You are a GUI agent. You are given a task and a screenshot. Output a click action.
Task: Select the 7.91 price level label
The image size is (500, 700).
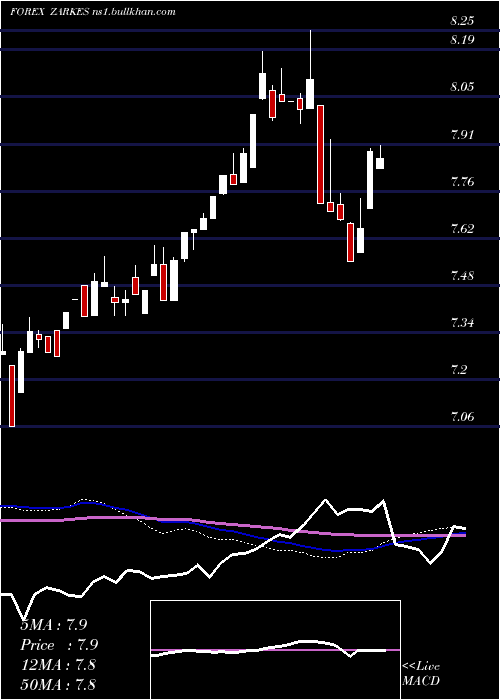click(x=462, y=134)
